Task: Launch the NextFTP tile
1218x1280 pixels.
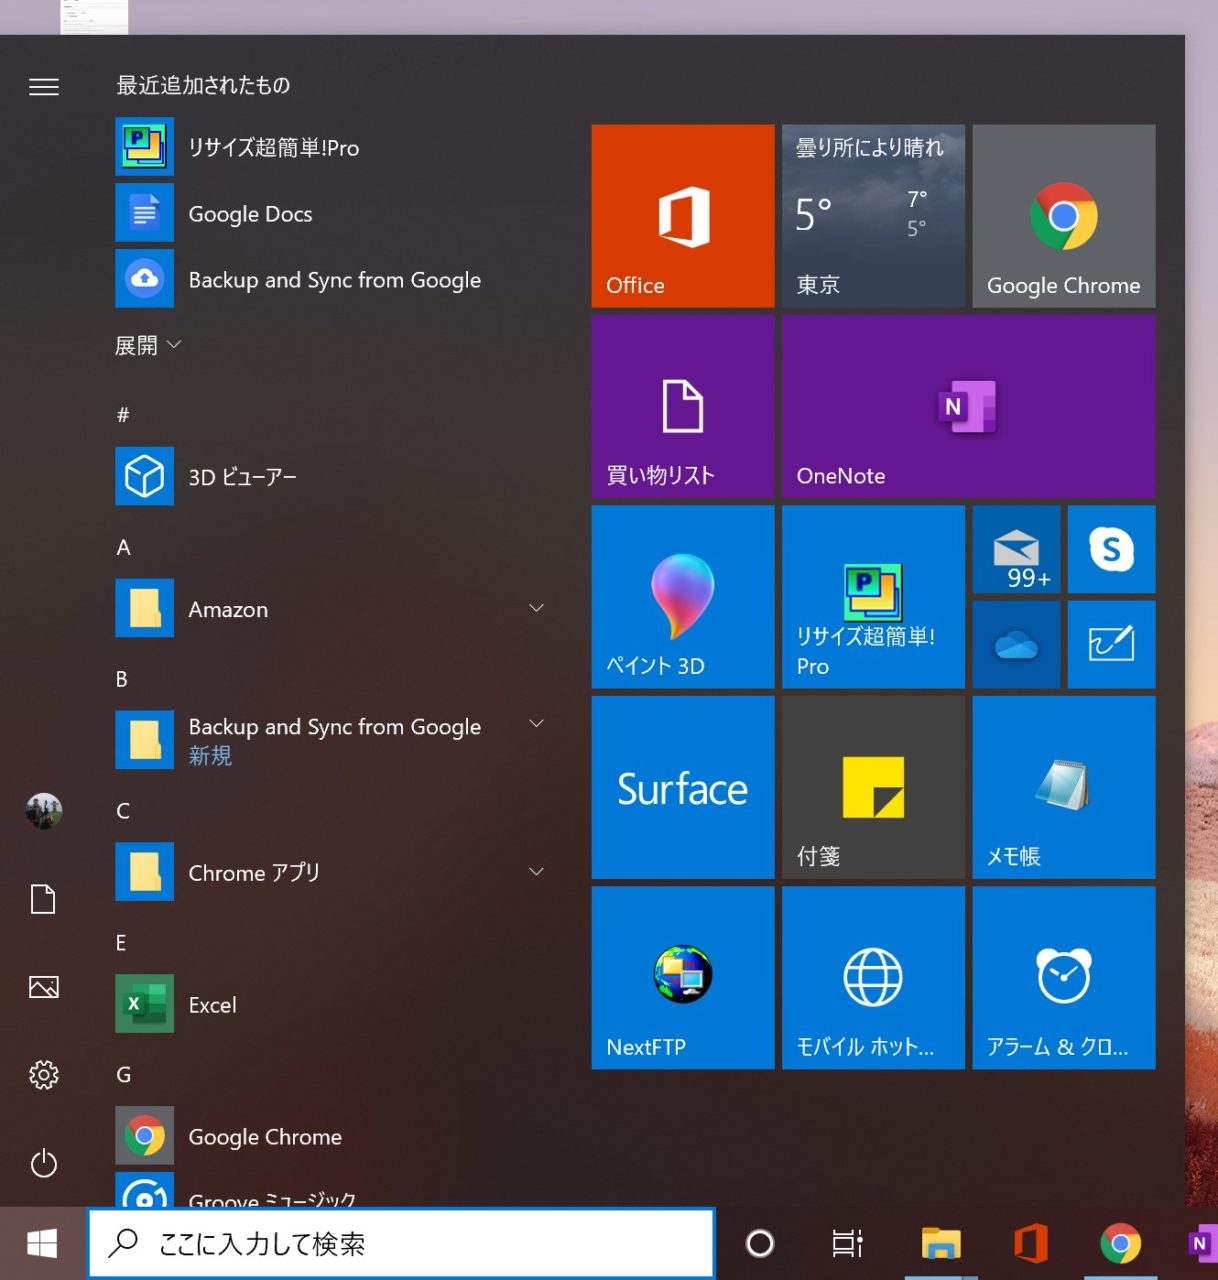Action: [682, 977]
